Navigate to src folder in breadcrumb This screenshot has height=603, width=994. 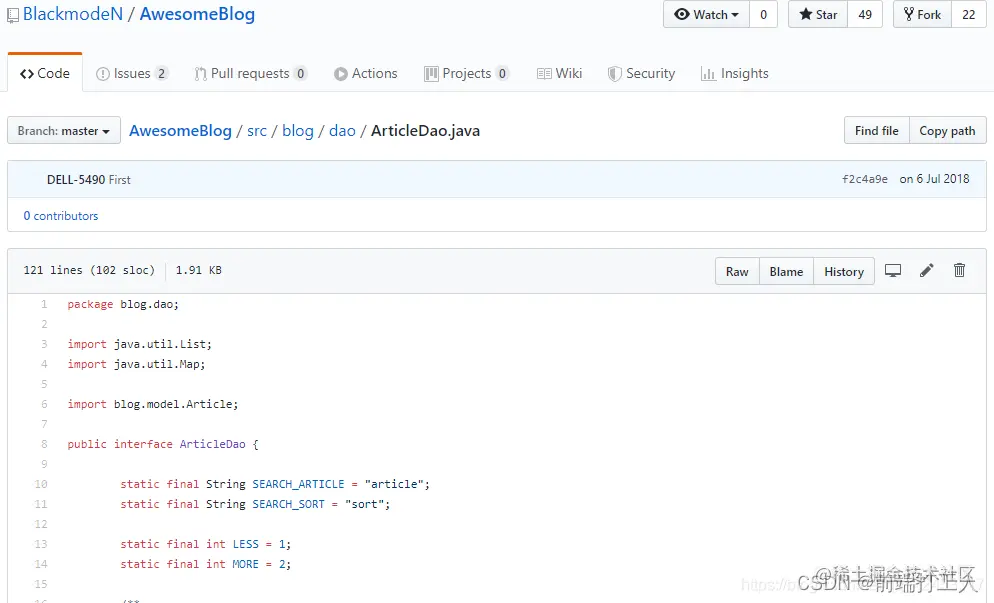257,131
